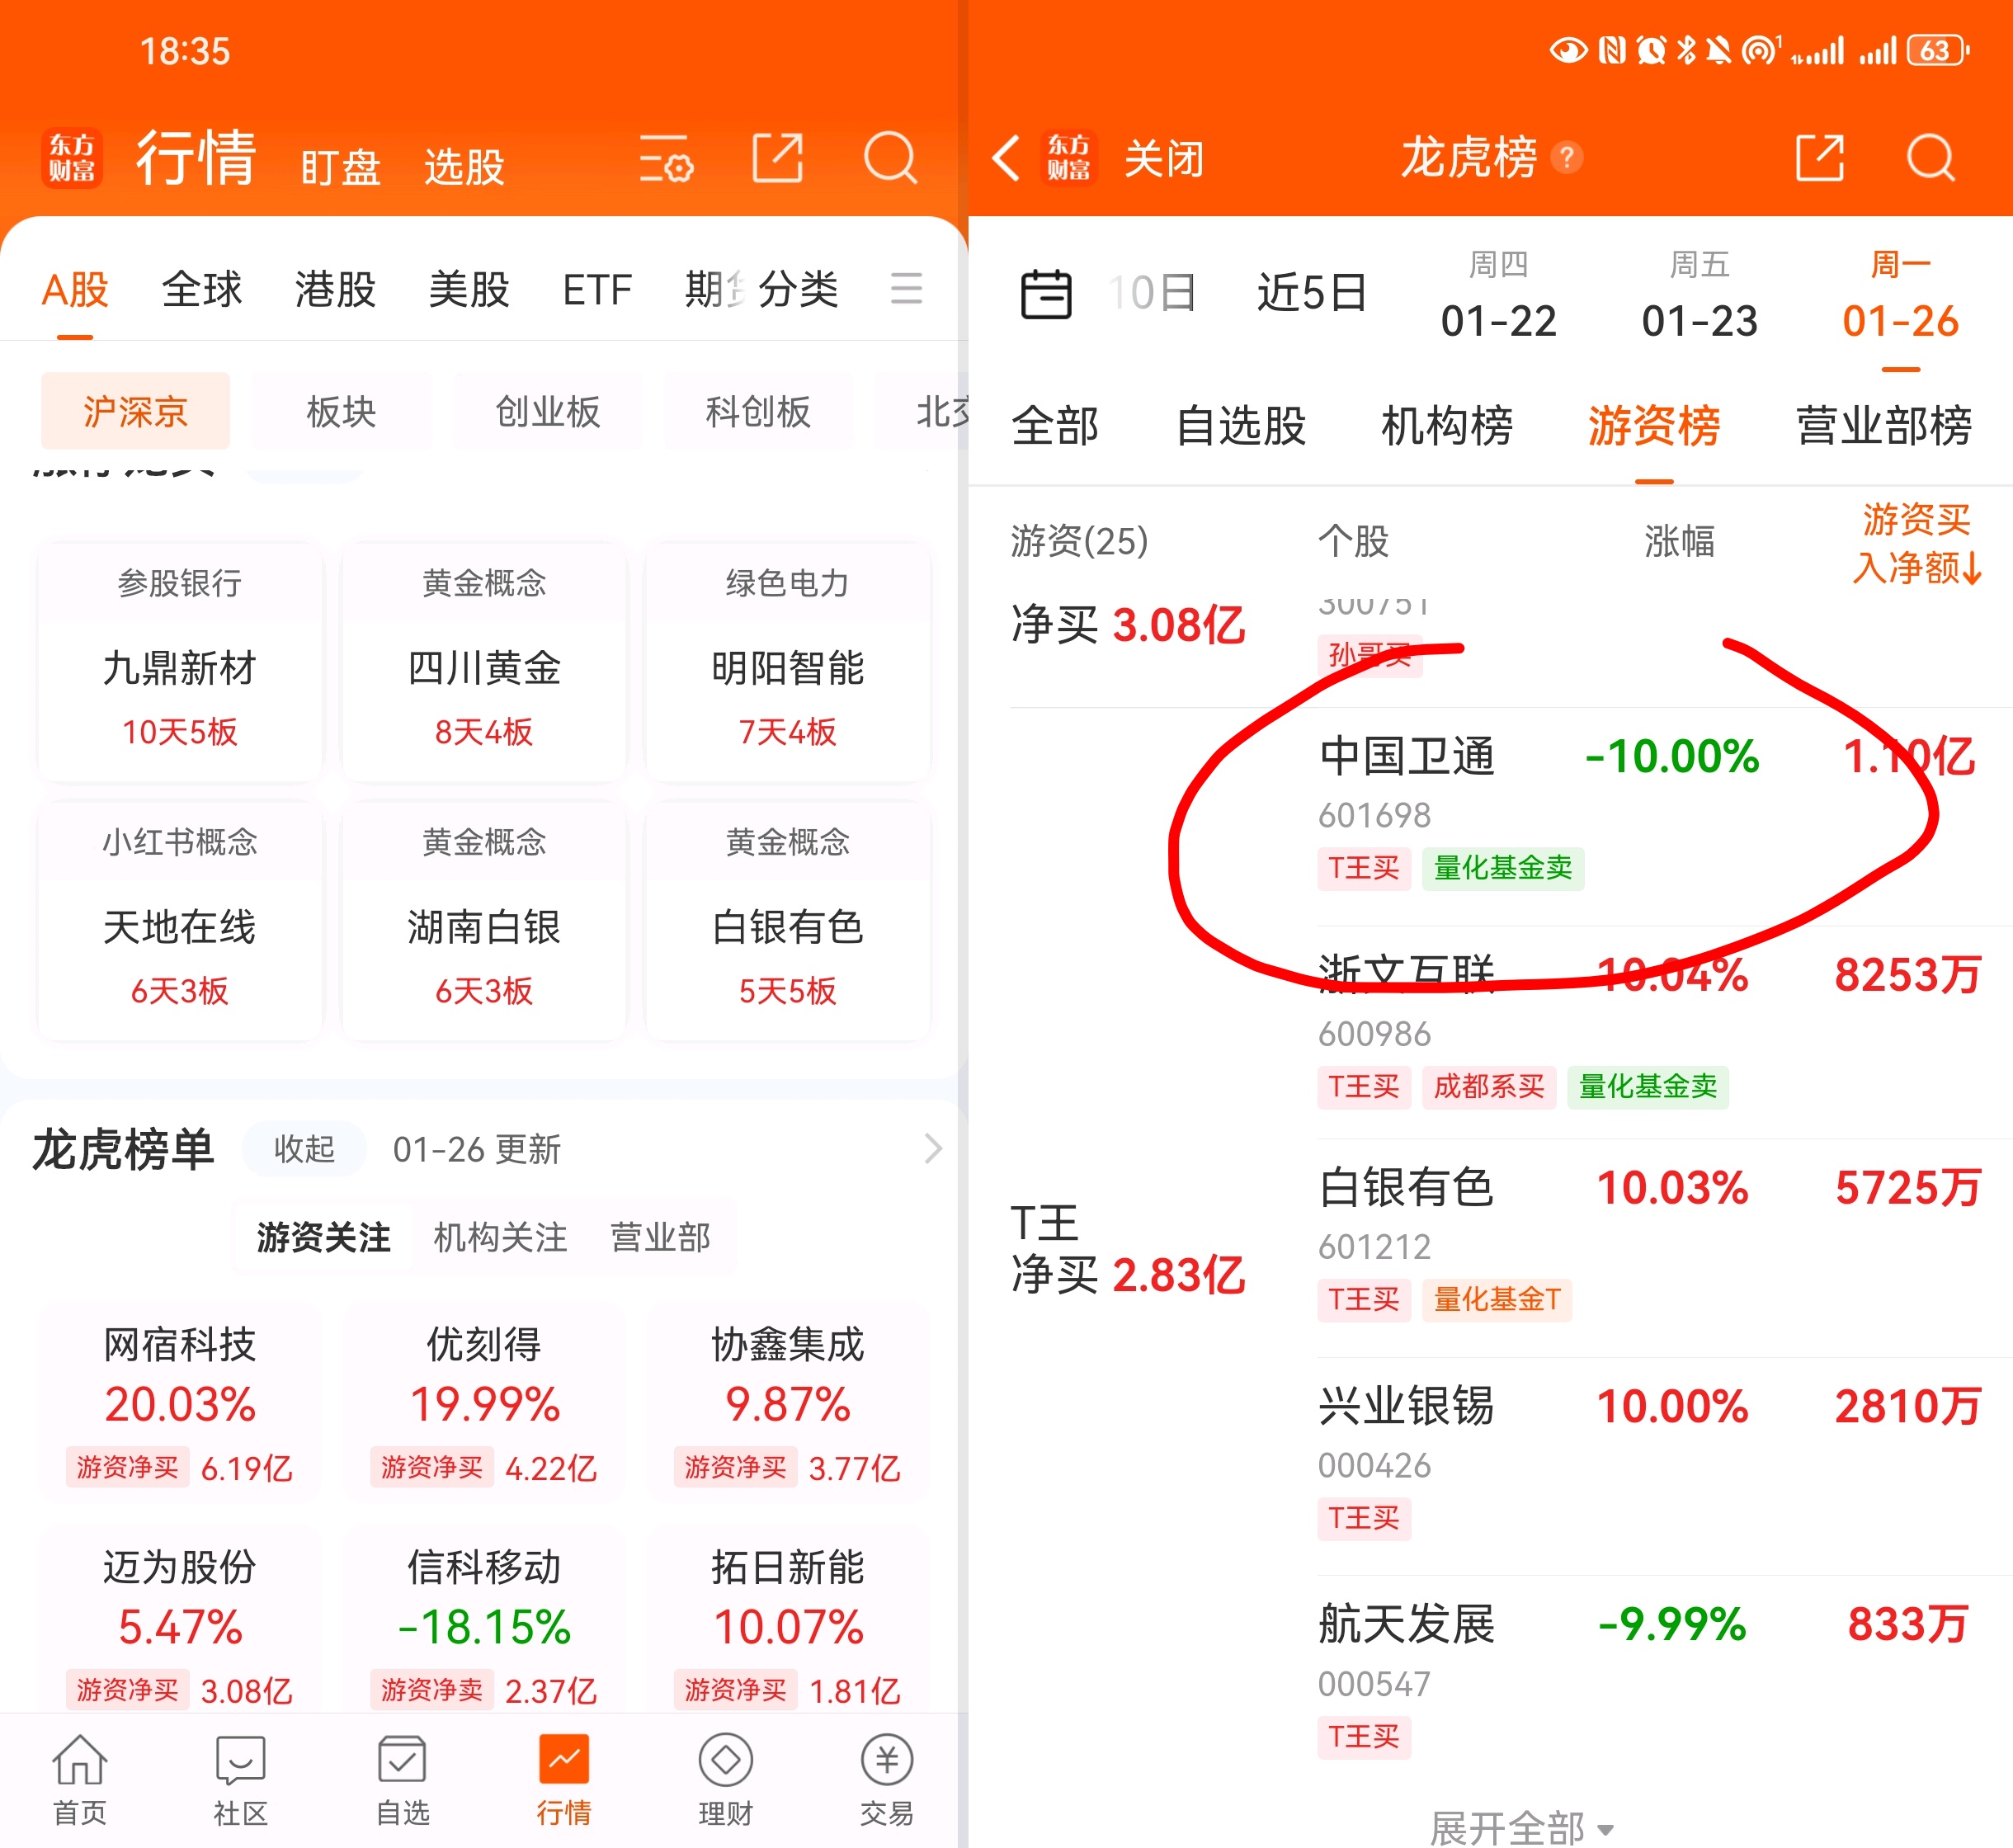Open the market category hamburger menu
This screenshot has height=1848, width=2013.
(x=906, y=289)
